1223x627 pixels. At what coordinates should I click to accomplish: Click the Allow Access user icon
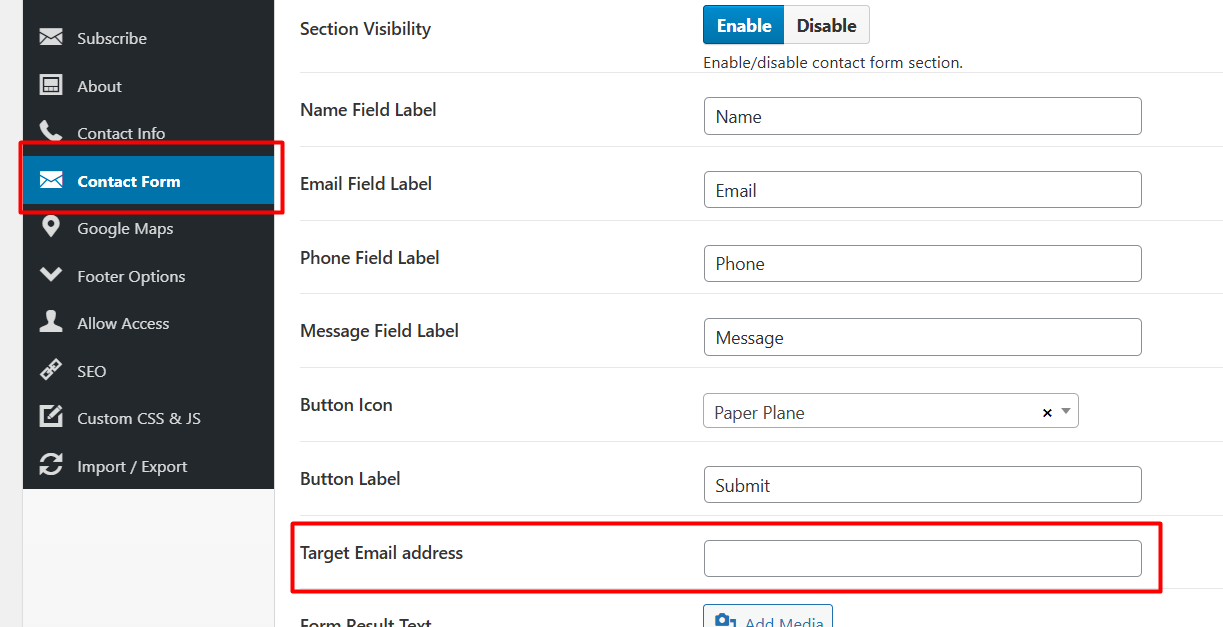point(50,321)
